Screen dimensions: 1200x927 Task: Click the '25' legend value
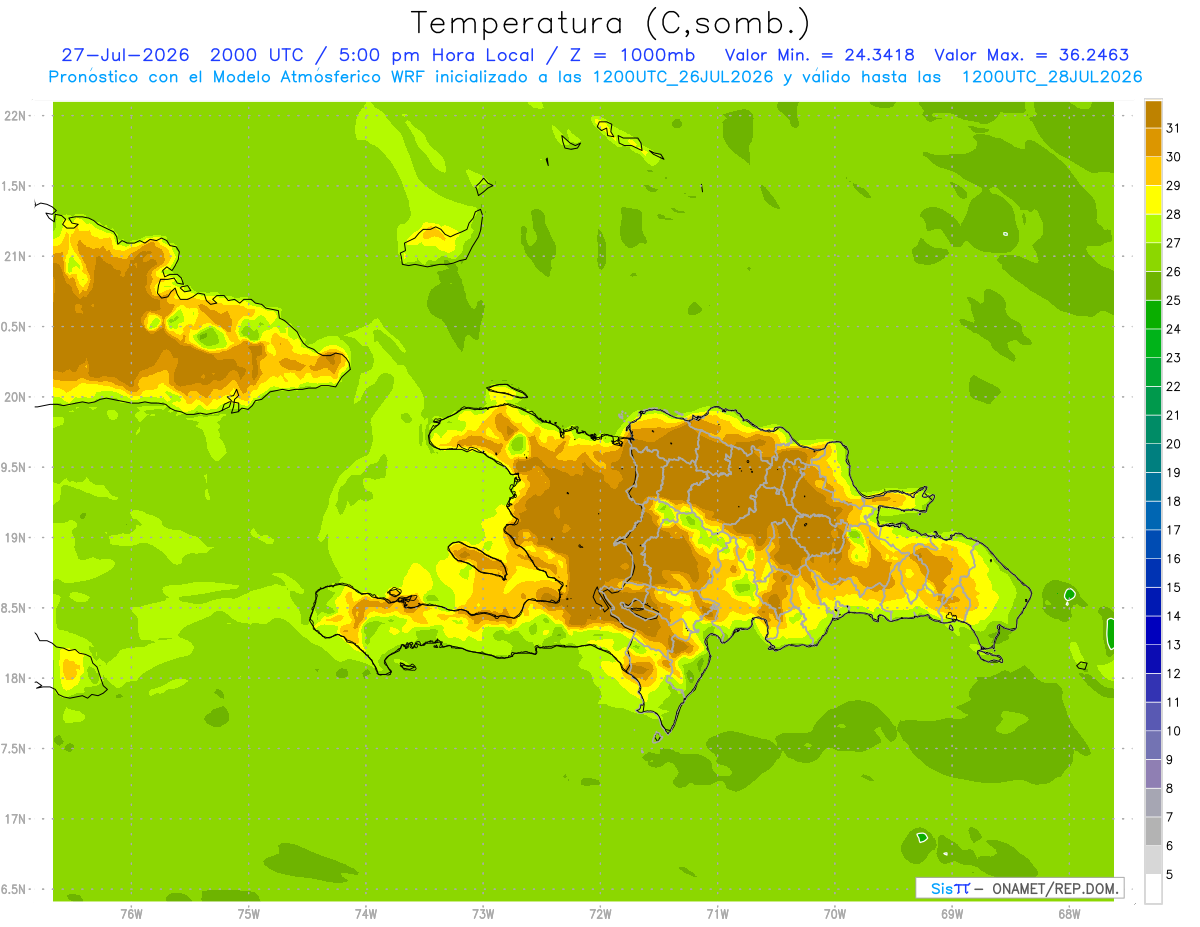point(1174,300)
